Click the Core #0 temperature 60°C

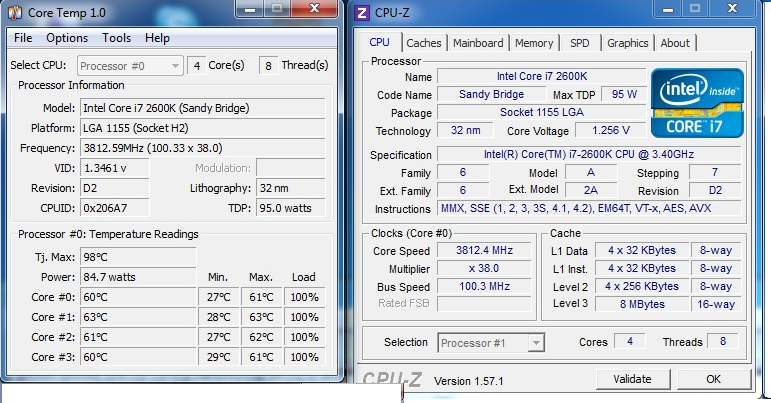(x=138, y=297)
